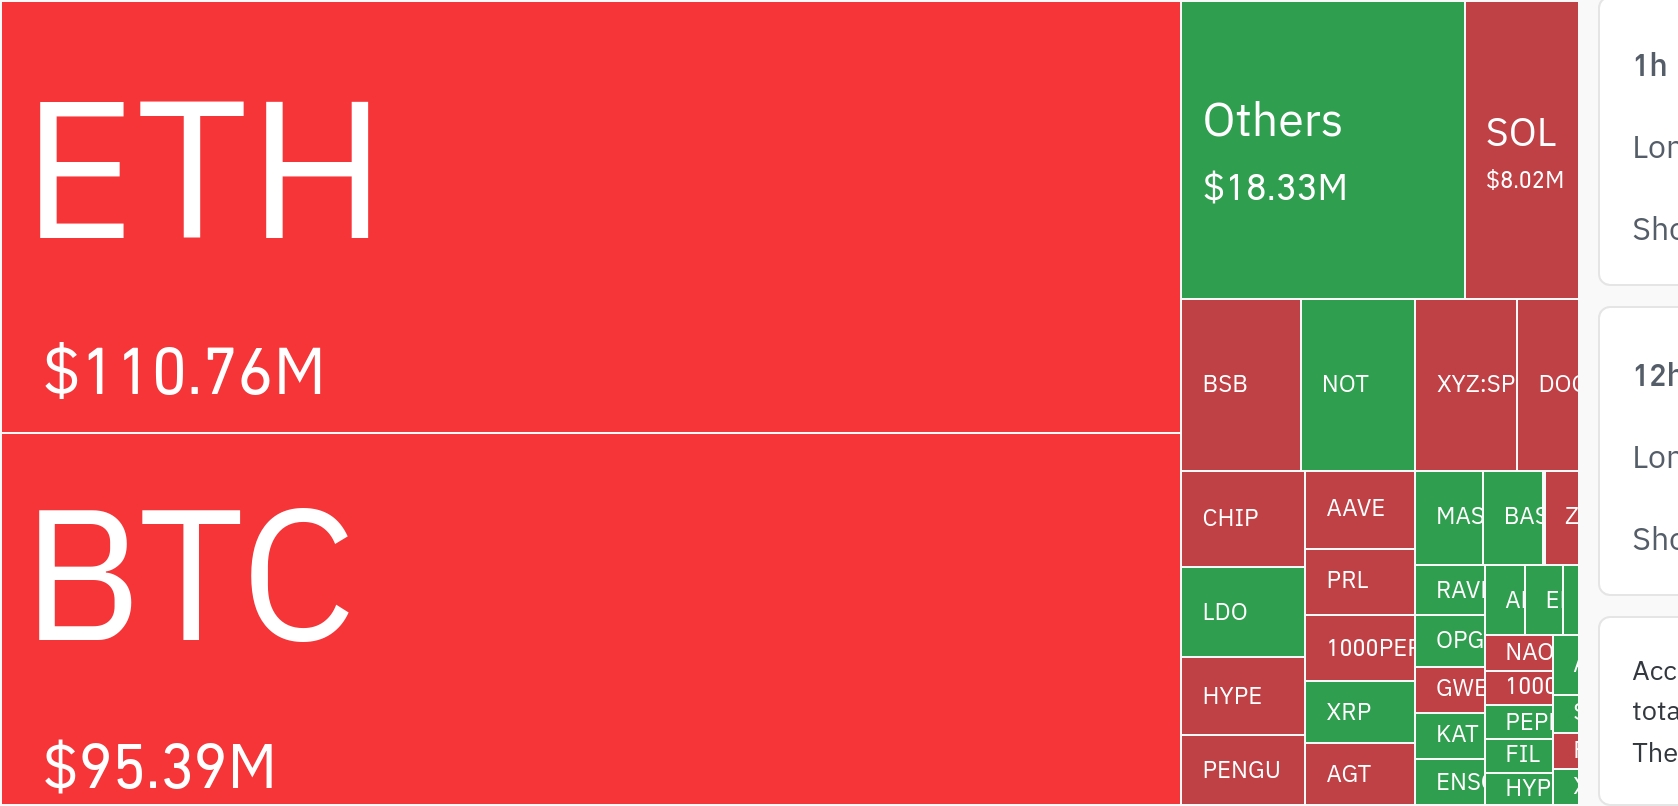Click the AAVE tile
Image resolution: width=1678 pixels, height=806 pixels.
tap(1359, 509)
